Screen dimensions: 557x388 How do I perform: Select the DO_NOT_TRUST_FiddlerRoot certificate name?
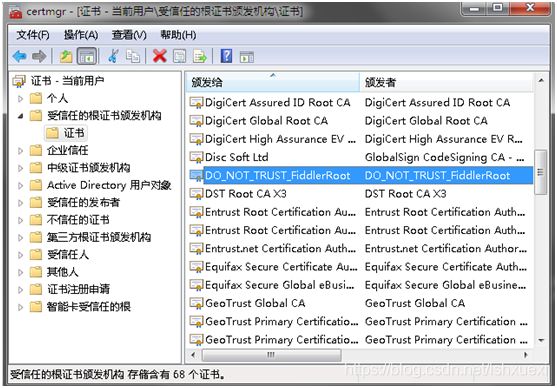[x=277, y=176]
